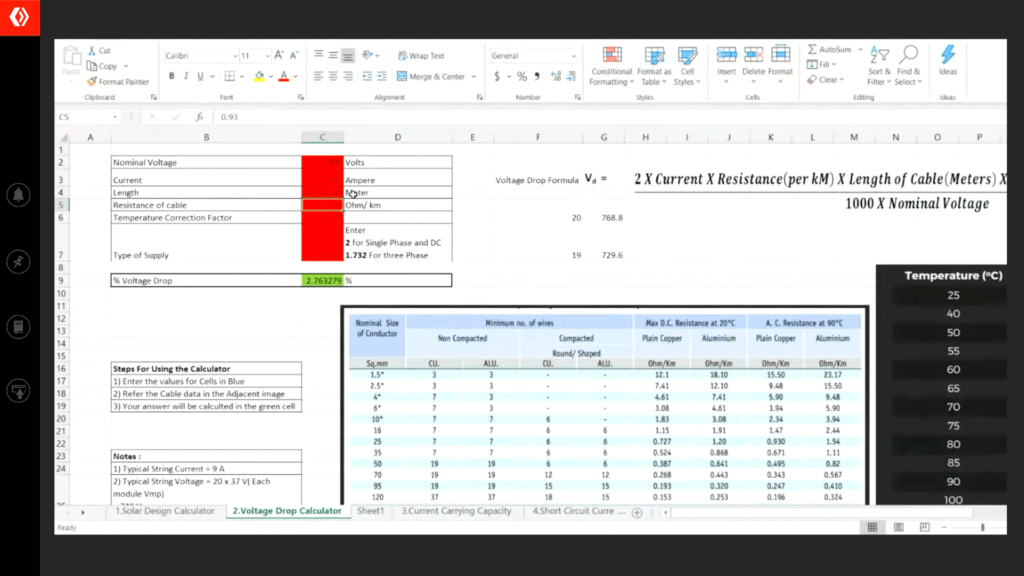Image resolution: width=1024 pixels, height=576 pixels.
Task: Click the Format Painter icon
Action: click(91, 82)
